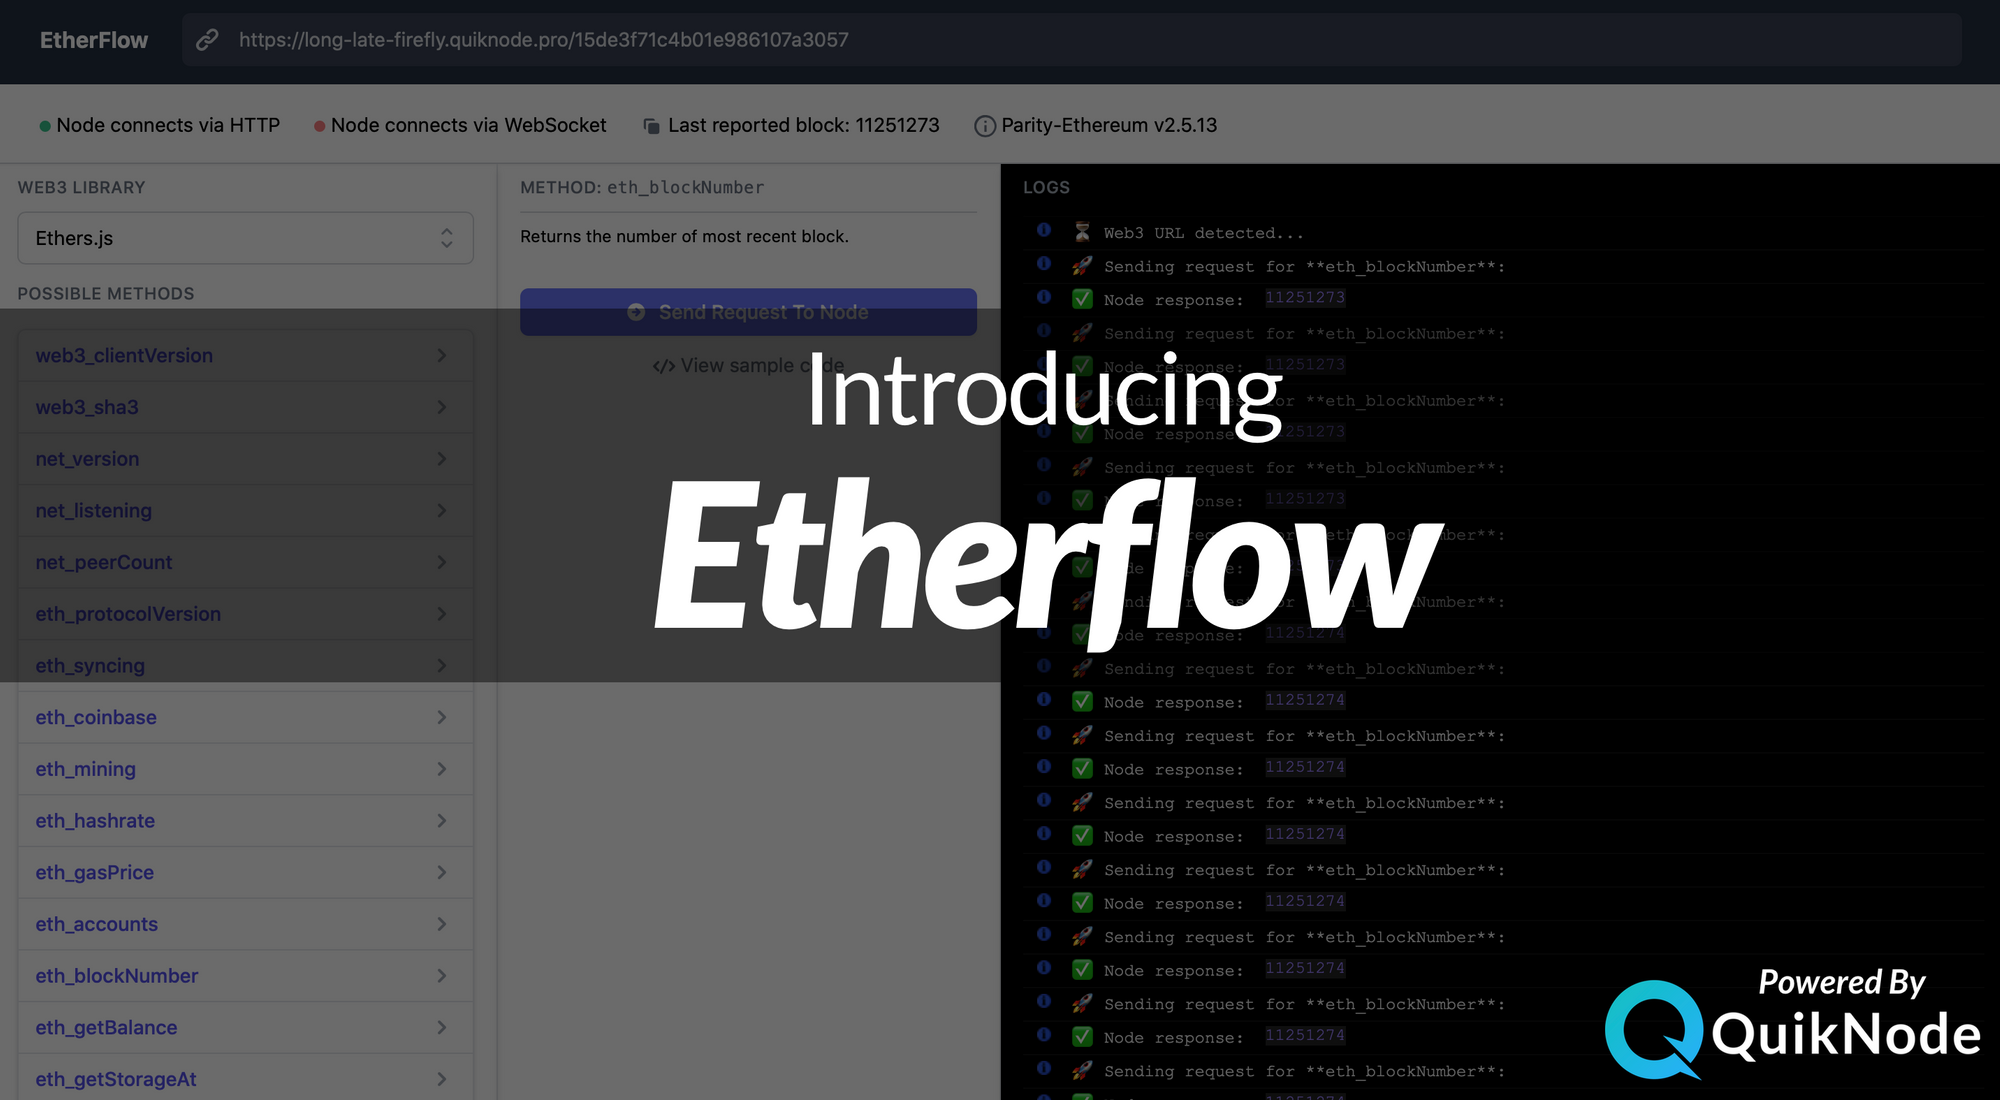Click the send icon inside Send Request button
This screenshot has width=2000, height=1100.
click(x=636, y=312)
